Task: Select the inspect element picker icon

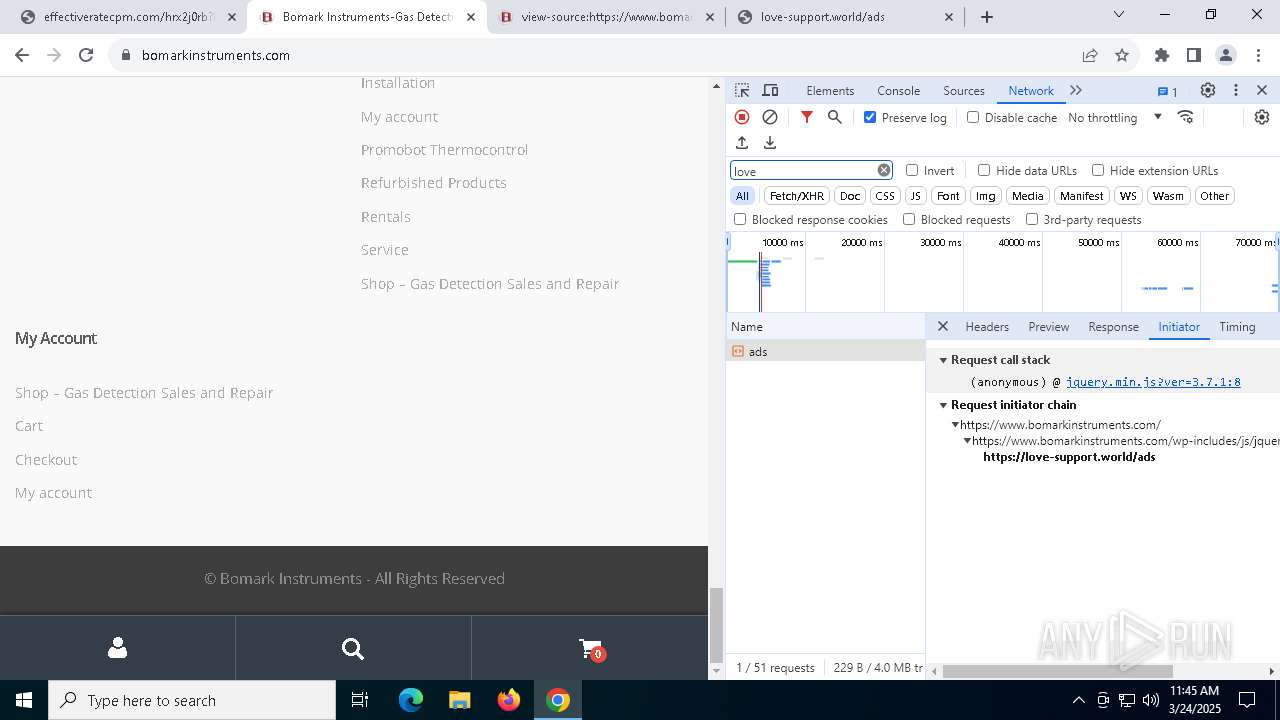Action: [x=742, y=90]
